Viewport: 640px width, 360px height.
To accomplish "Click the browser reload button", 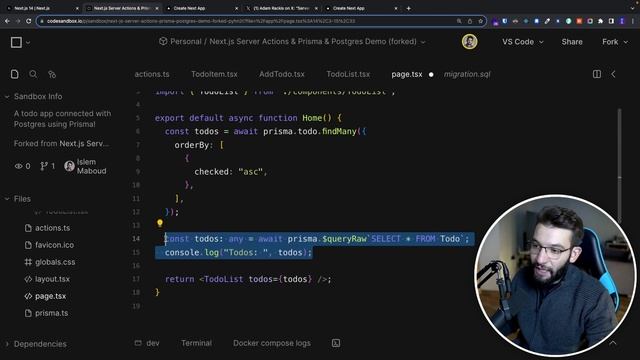I will (x=29, y=21).
